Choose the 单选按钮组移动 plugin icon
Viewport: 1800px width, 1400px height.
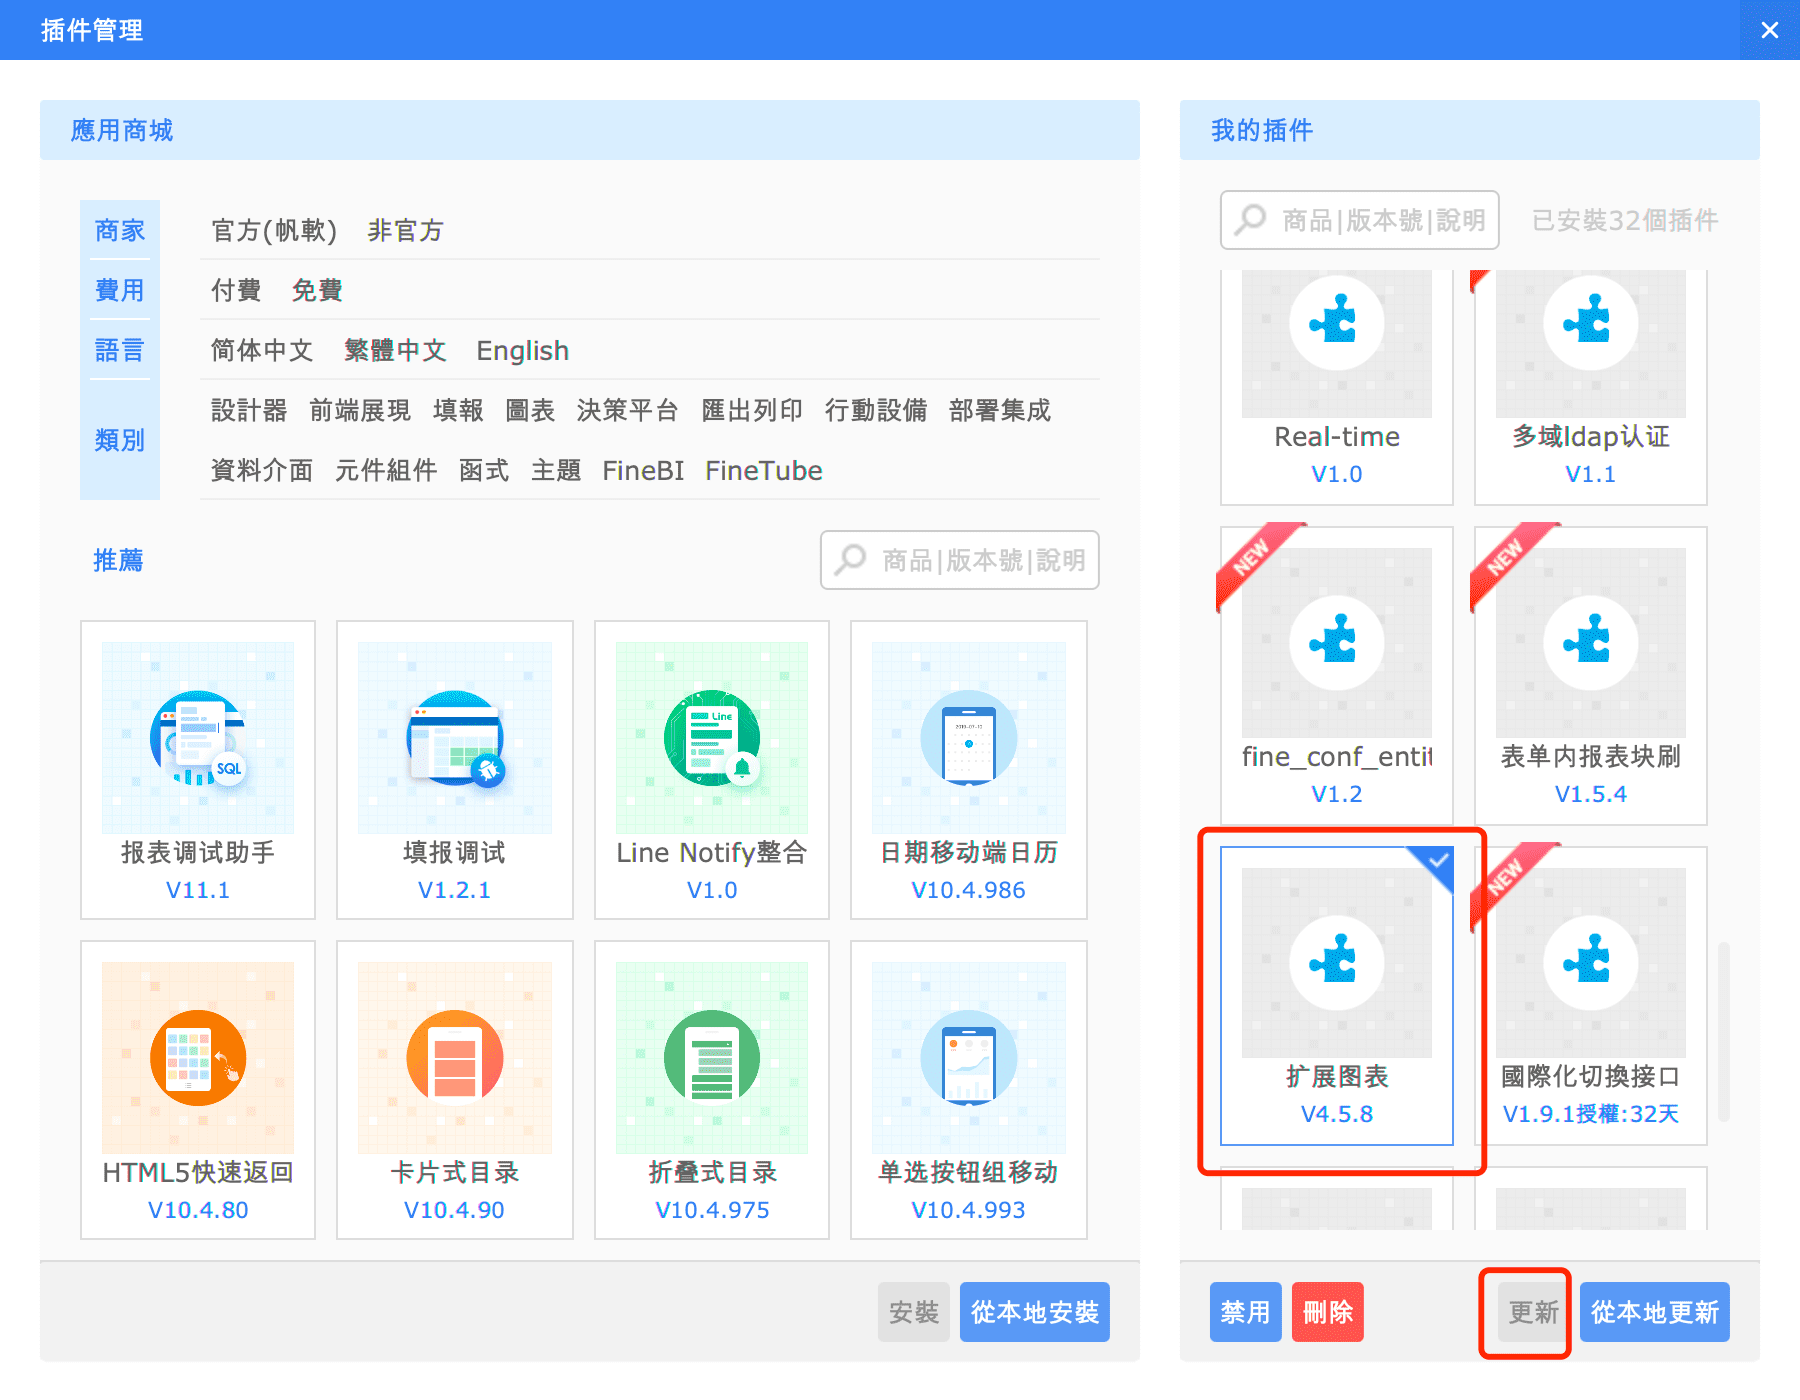968,1058
